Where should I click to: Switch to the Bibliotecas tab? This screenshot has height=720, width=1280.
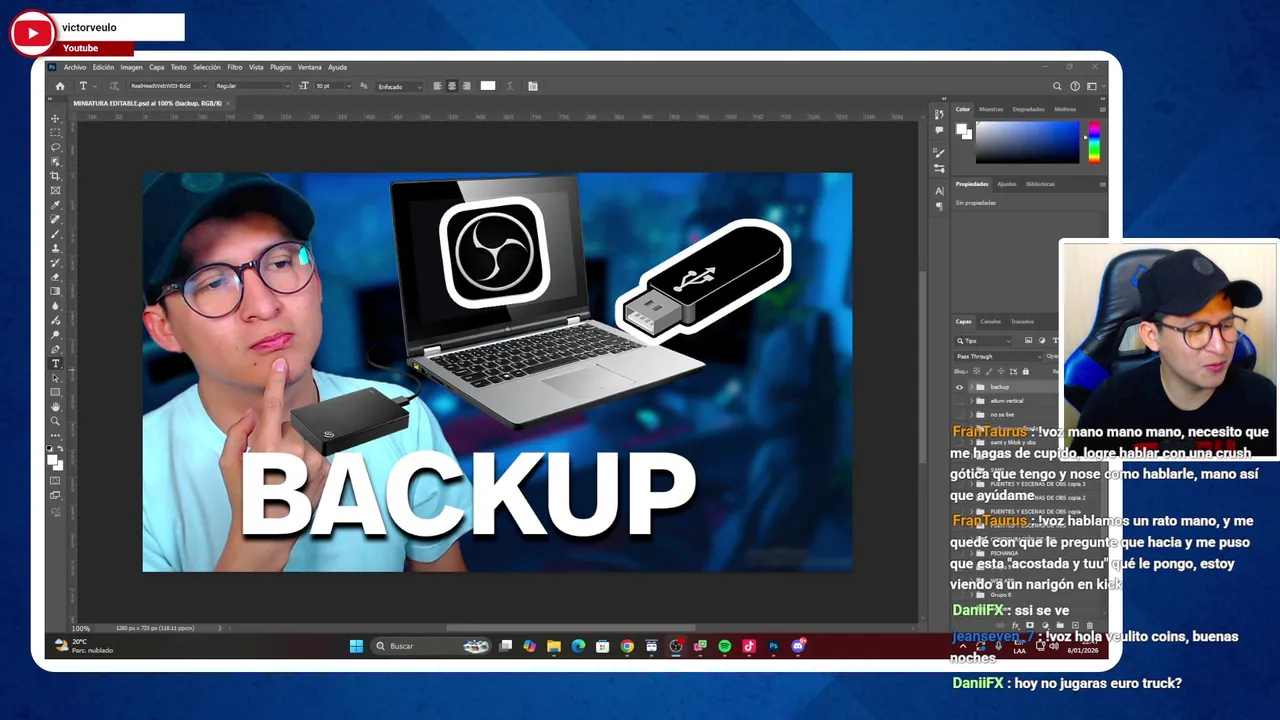pos(1040,184)
